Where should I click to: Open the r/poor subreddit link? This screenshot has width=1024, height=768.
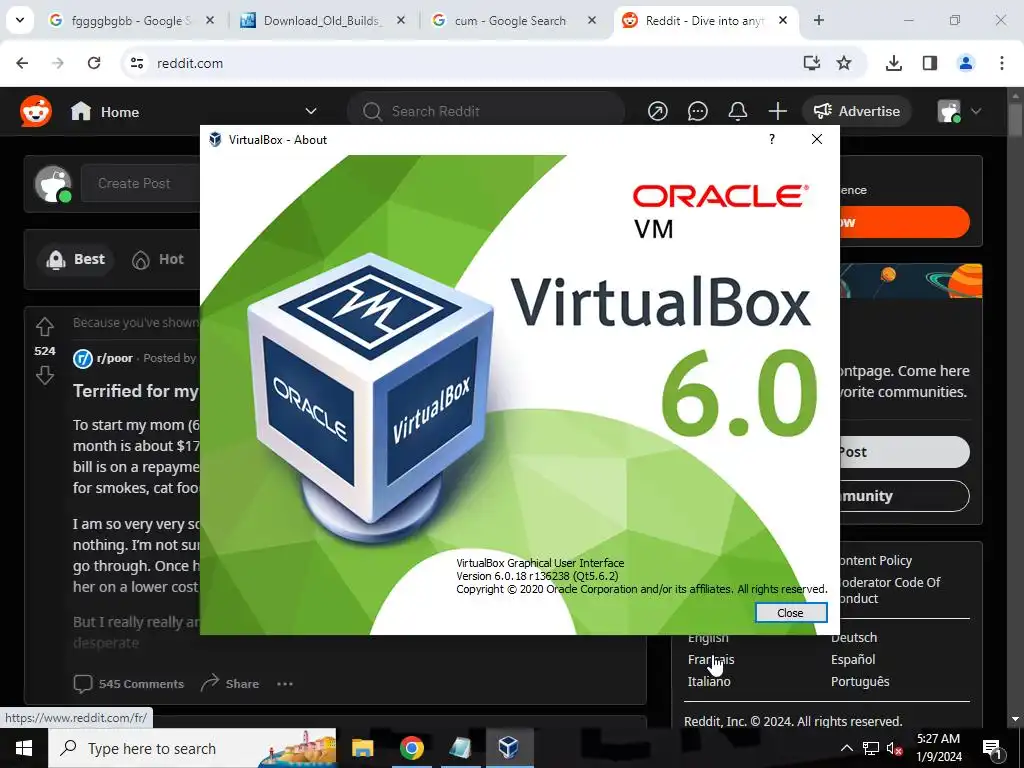114,358
